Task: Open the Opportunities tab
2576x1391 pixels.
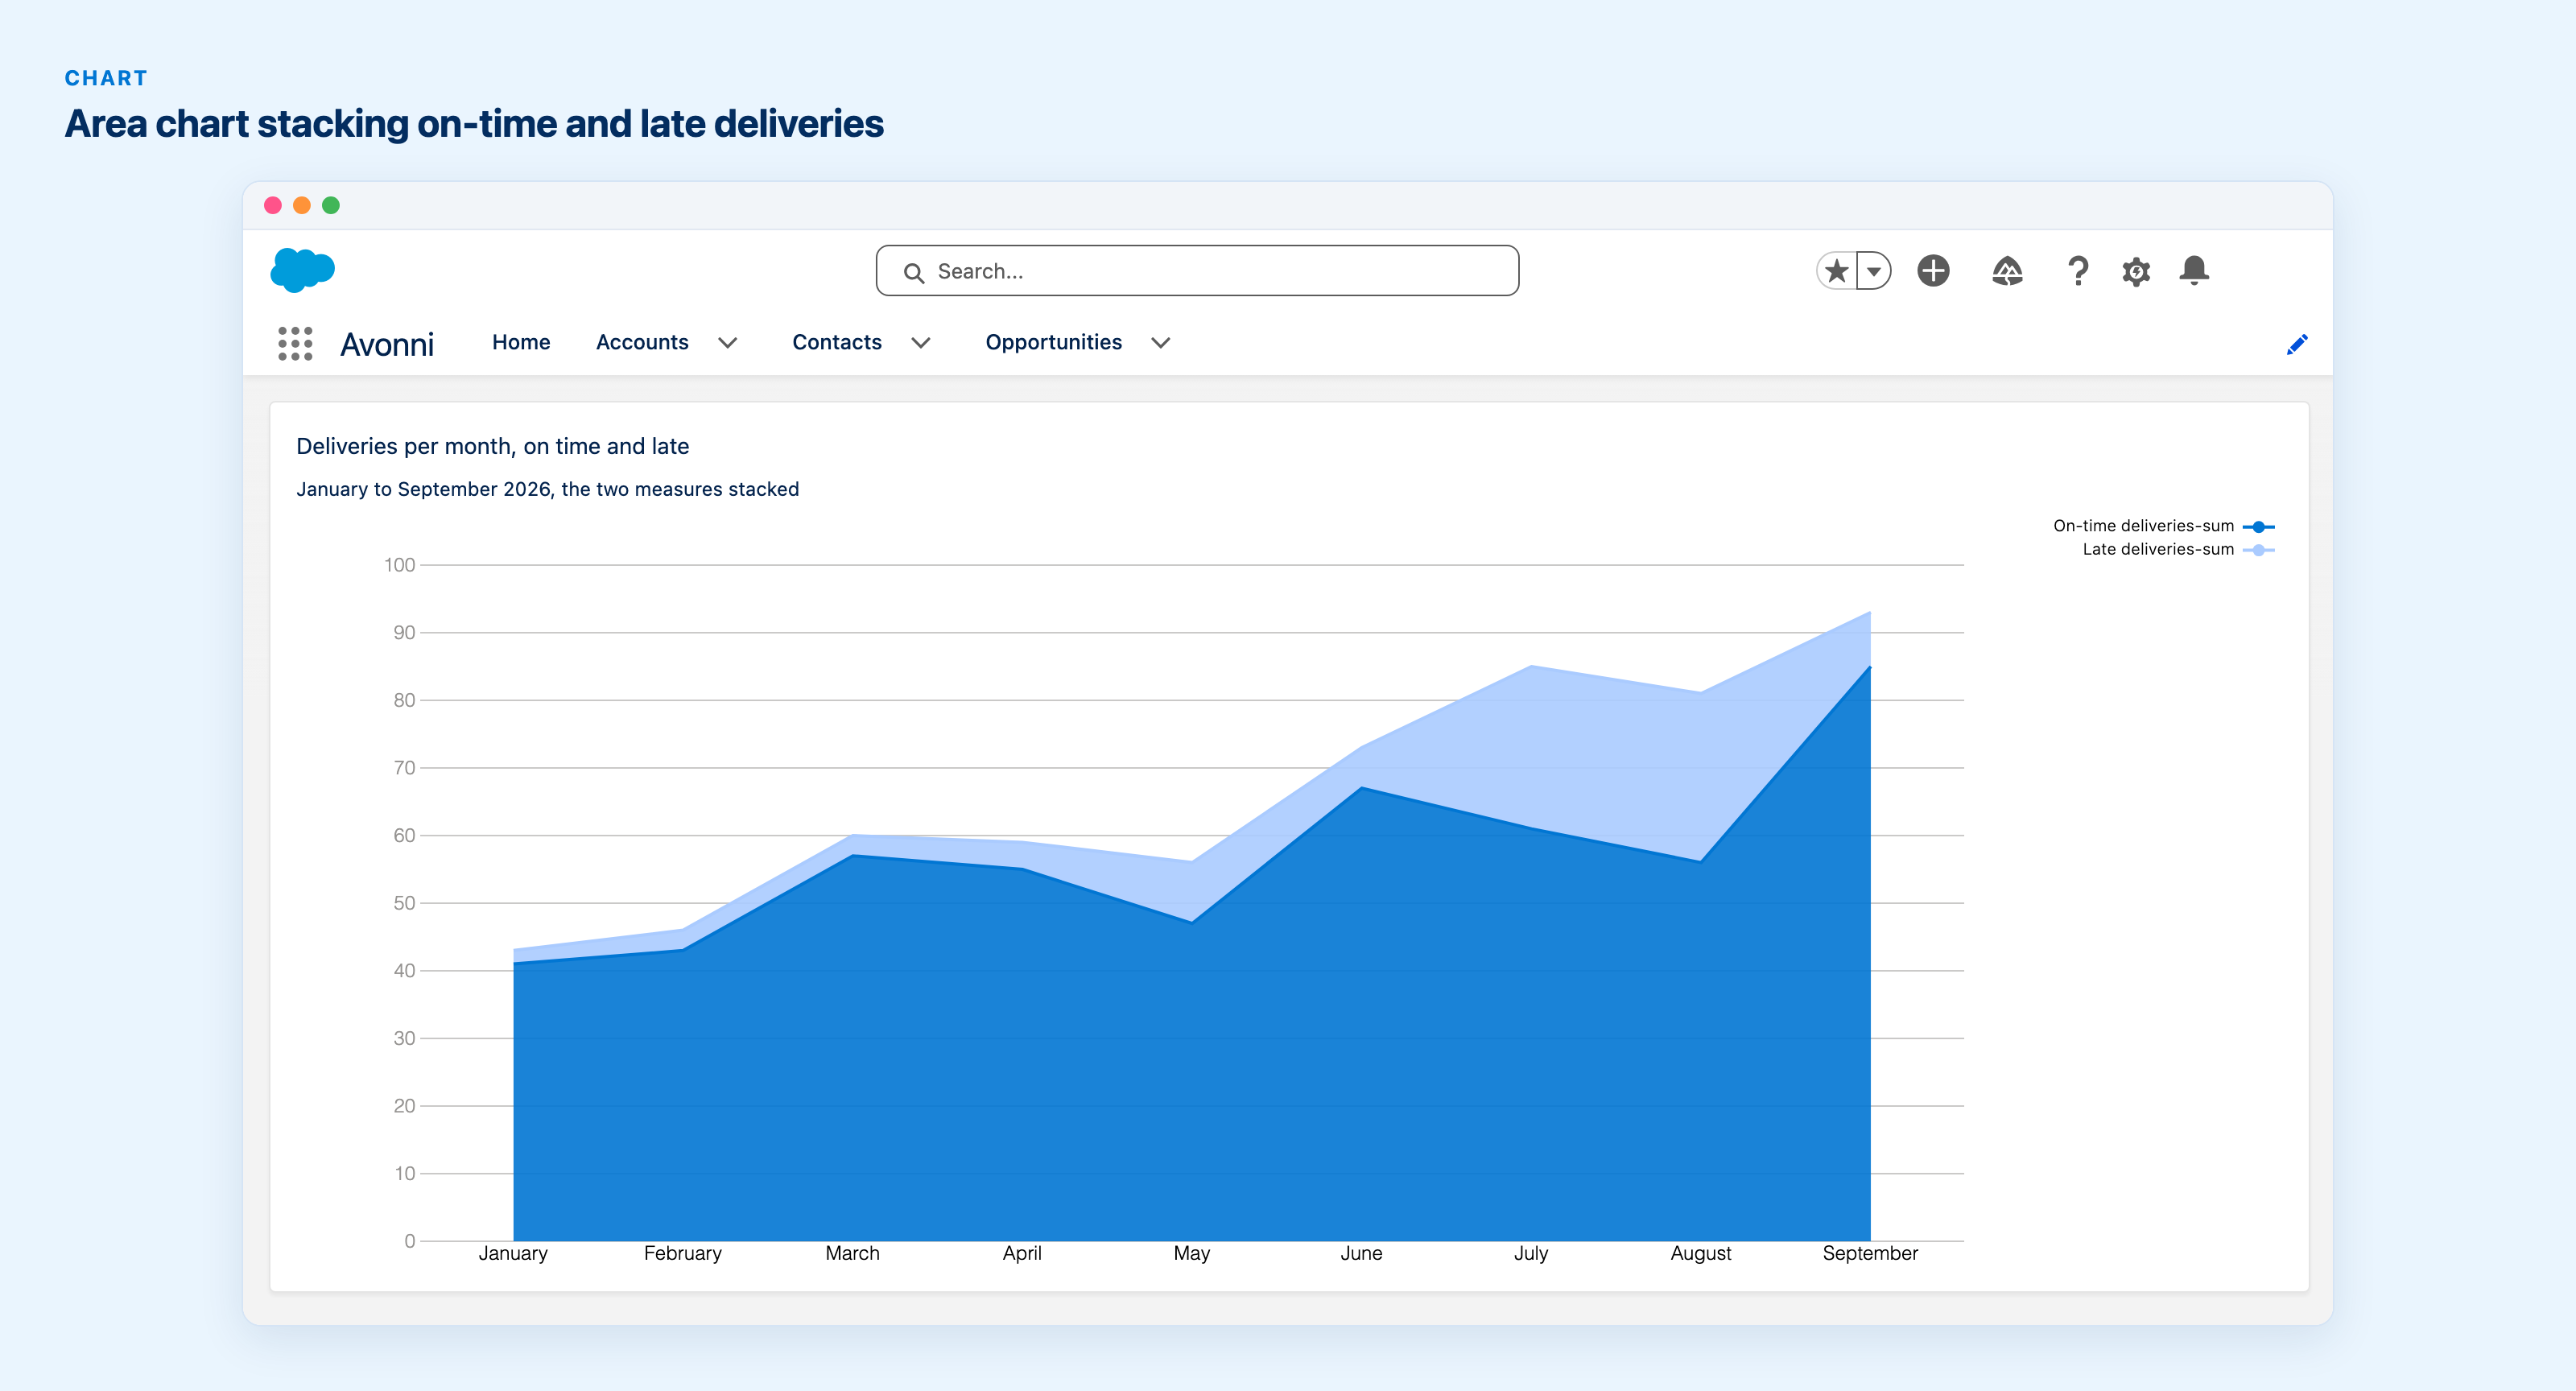Action: tap(1053, 342)
